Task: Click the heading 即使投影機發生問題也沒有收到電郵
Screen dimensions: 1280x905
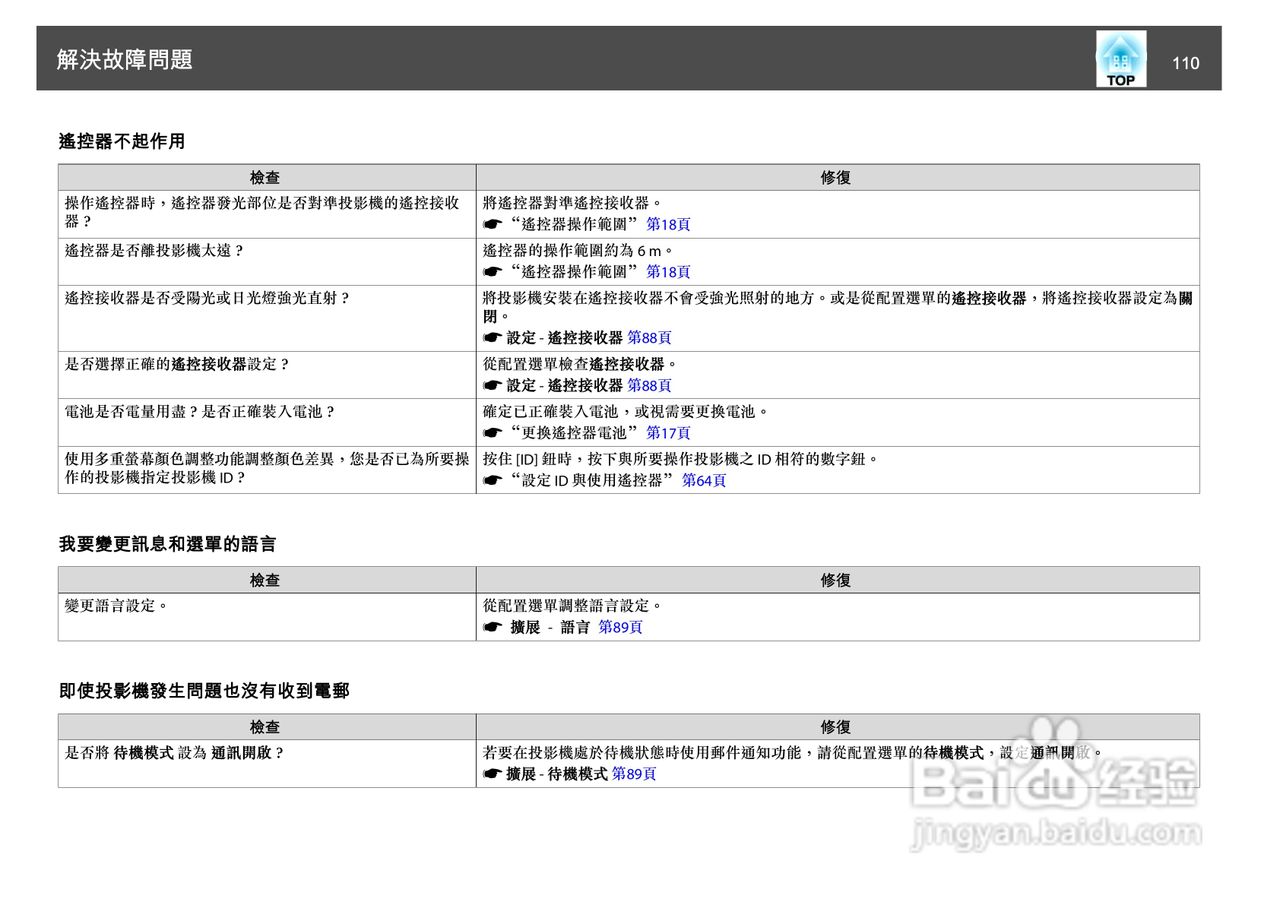Action: click(204, 691)
